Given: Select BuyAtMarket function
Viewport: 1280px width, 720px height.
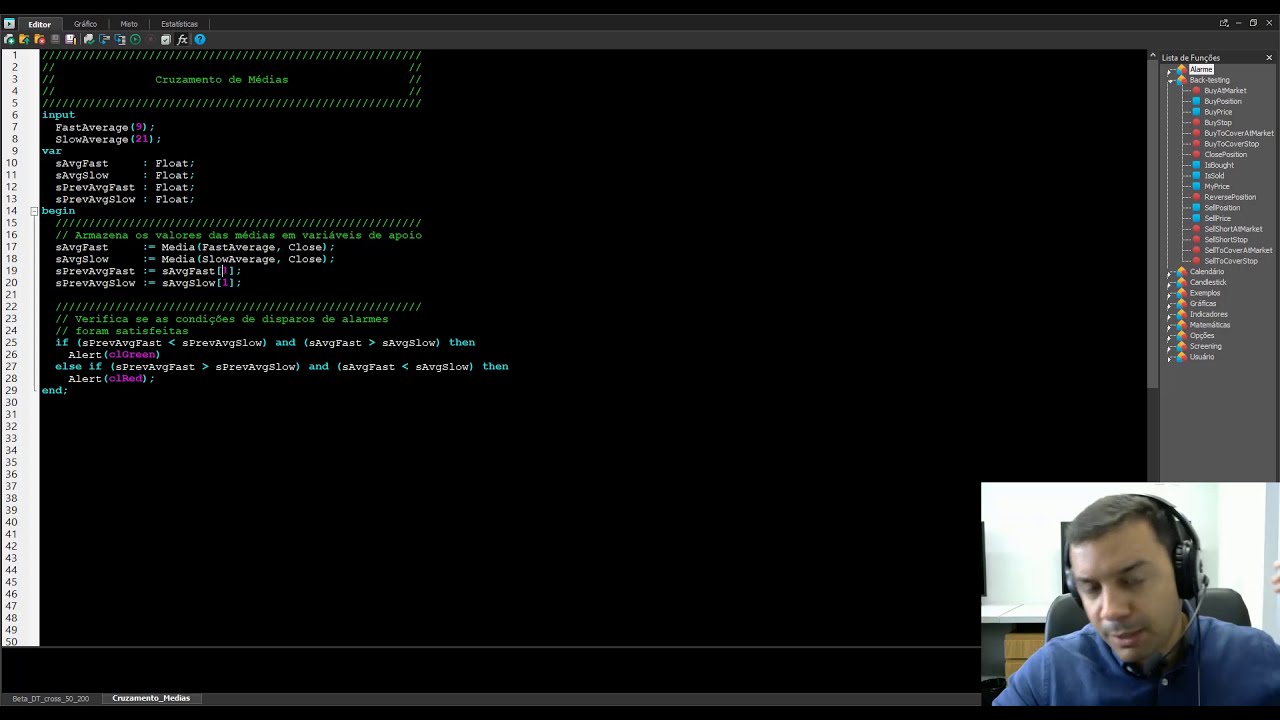Looking at the screenshot, I should pyautogui.click(x=1225, y=91).
